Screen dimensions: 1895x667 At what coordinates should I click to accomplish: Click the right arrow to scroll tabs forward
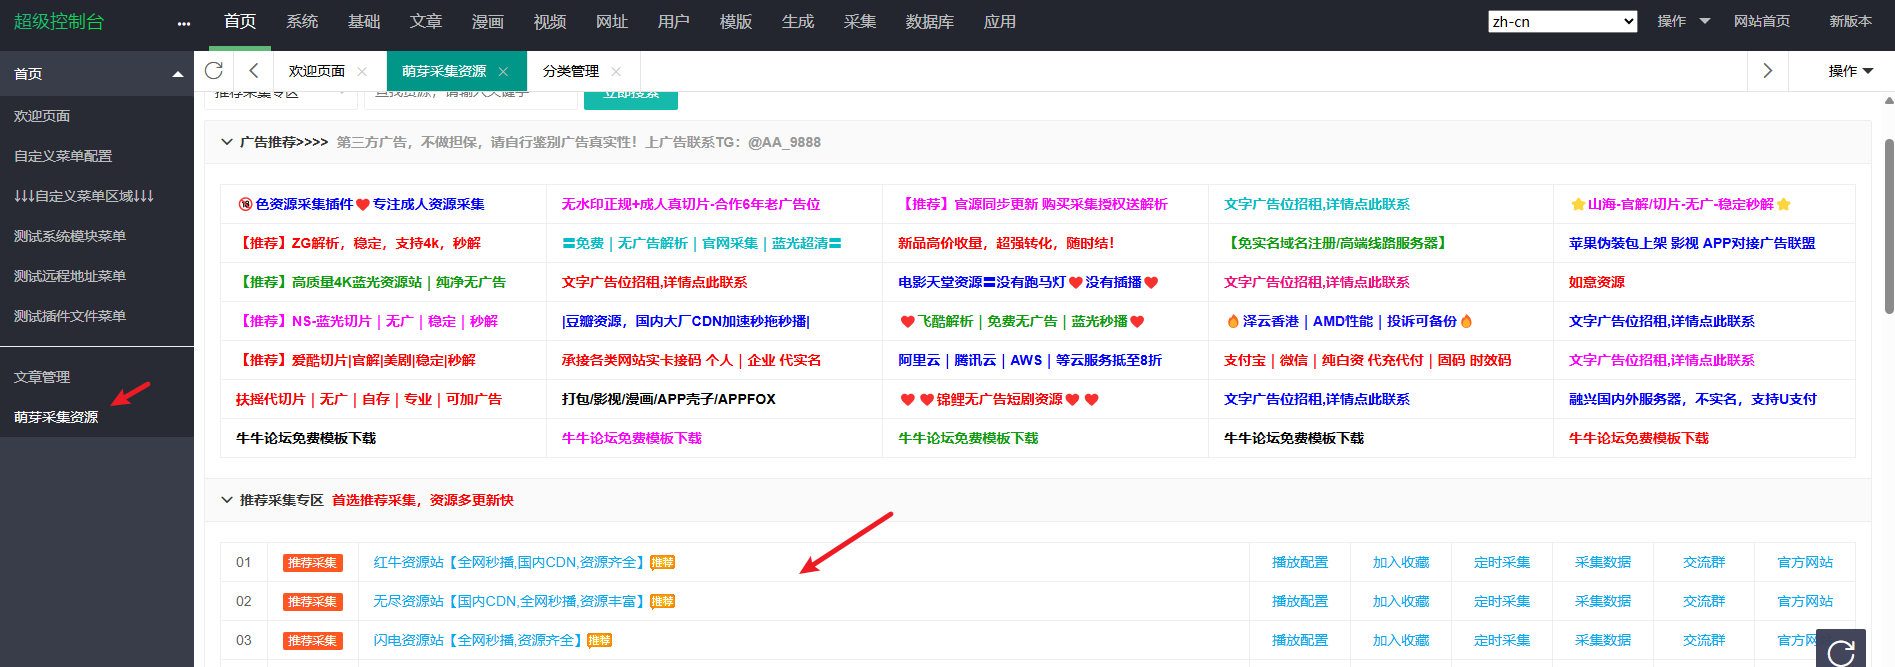coord(1767,71)
